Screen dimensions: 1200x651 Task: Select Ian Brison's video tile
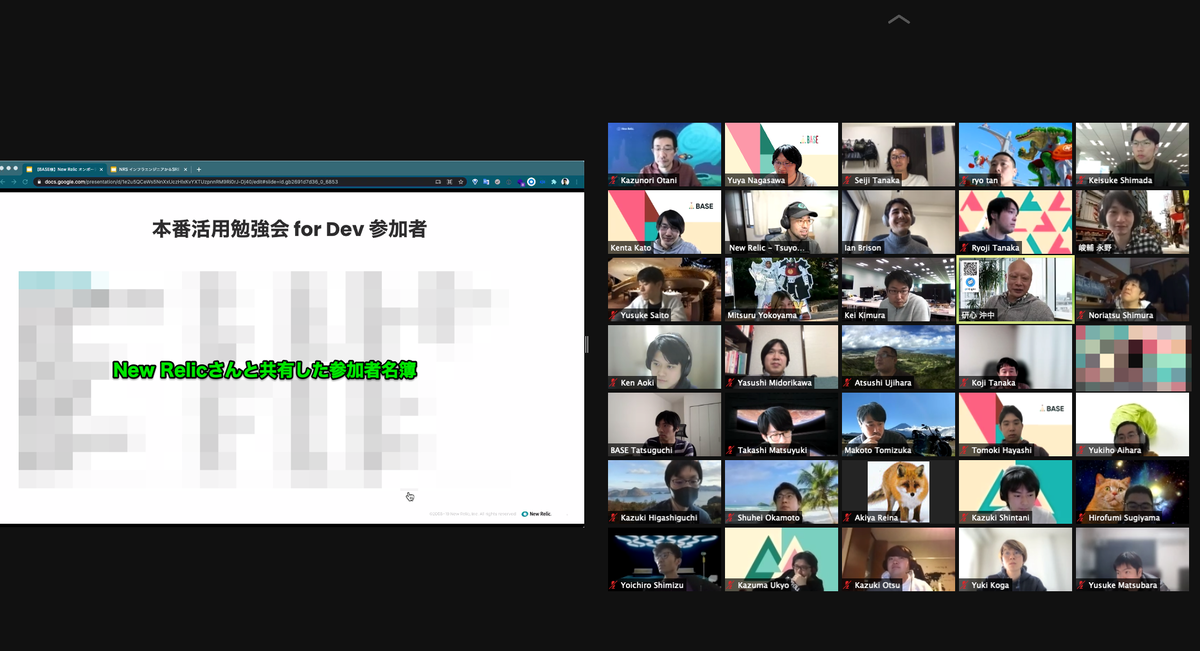click(x=898, y=222)
